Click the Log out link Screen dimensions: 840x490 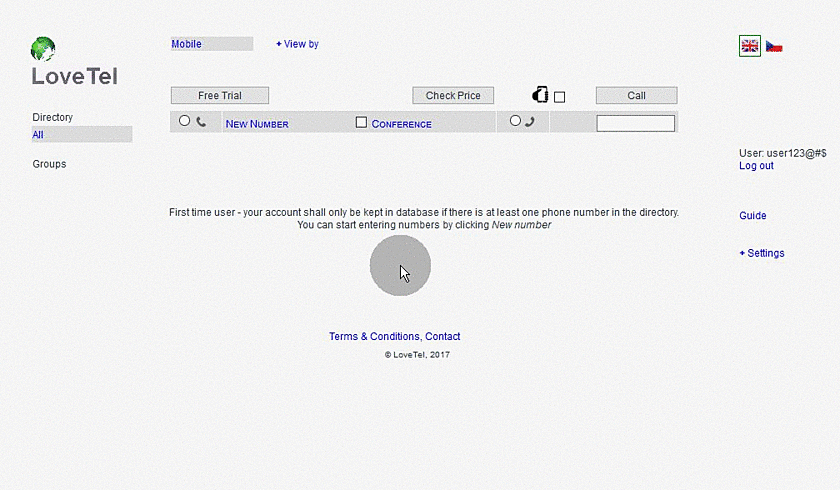pos(756,166)
